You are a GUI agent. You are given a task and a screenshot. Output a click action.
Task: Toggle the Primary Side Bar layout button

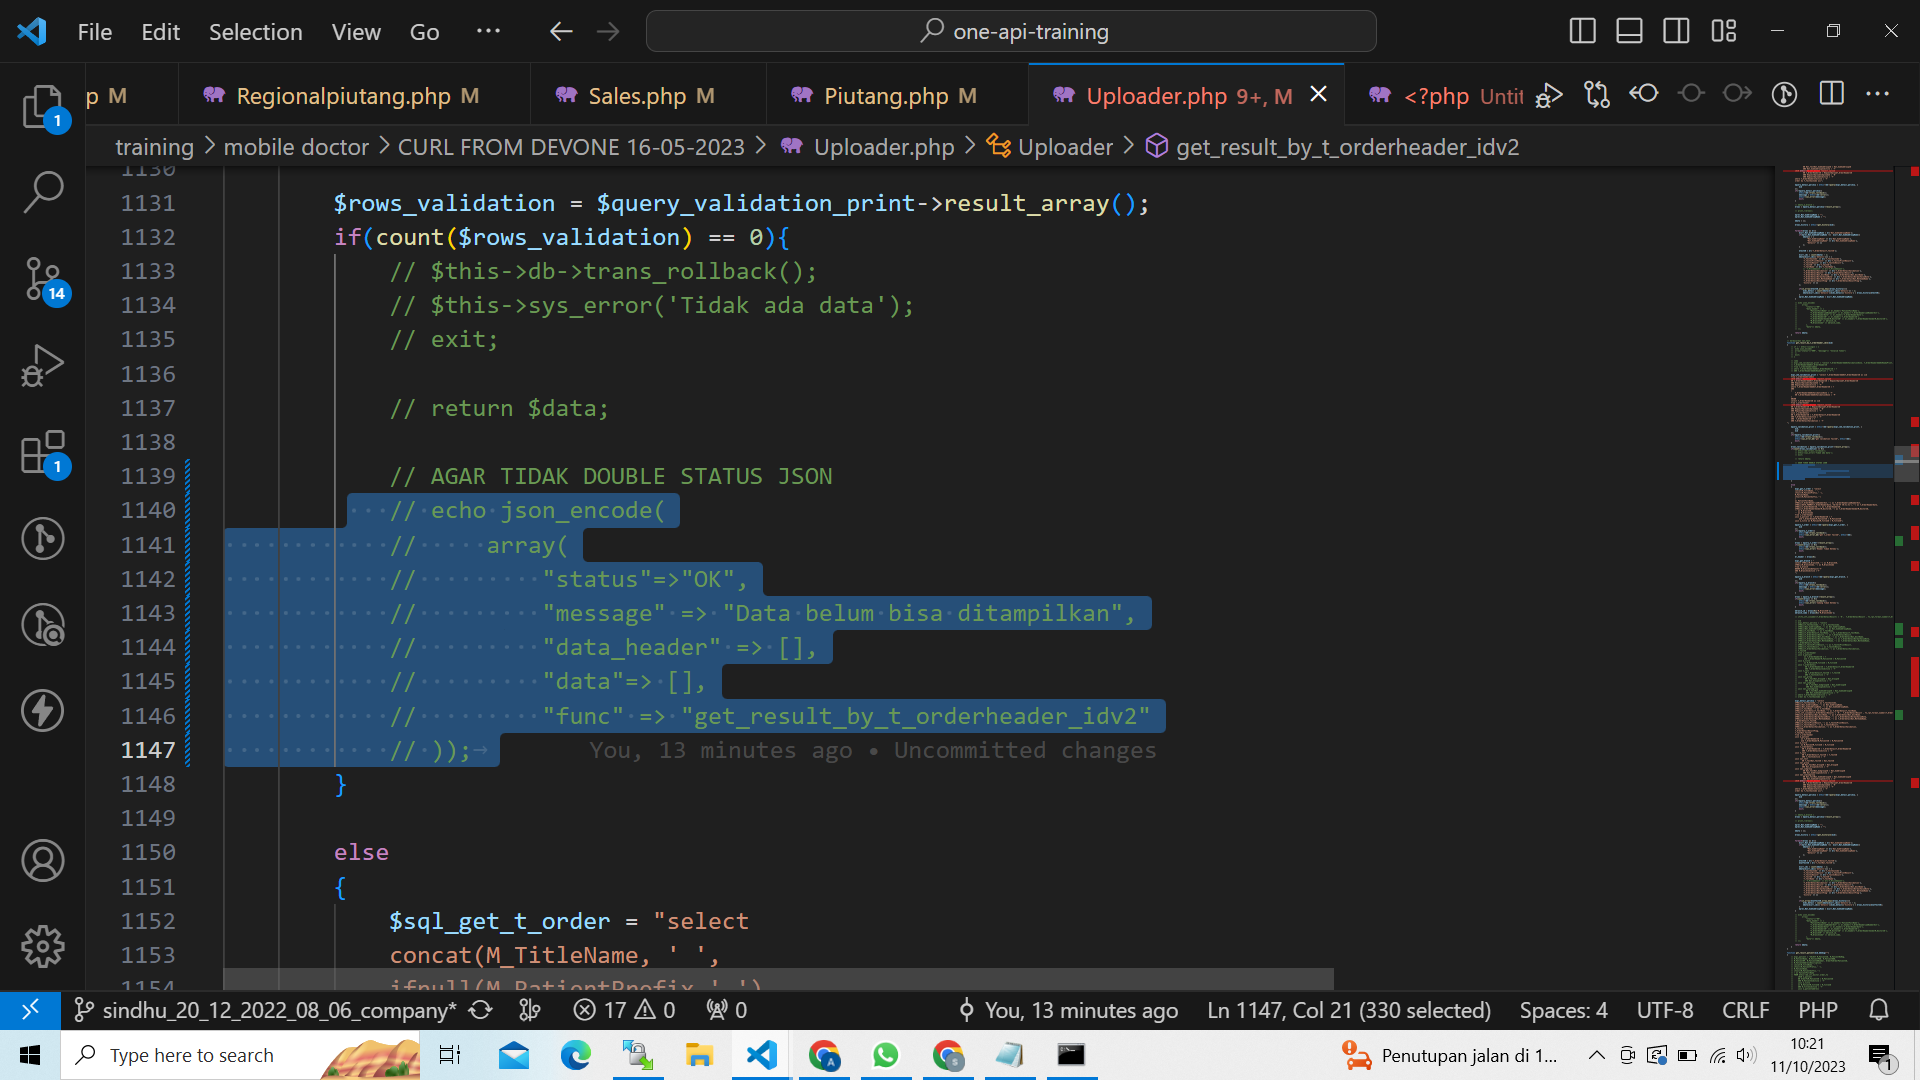click(1582, 31)
